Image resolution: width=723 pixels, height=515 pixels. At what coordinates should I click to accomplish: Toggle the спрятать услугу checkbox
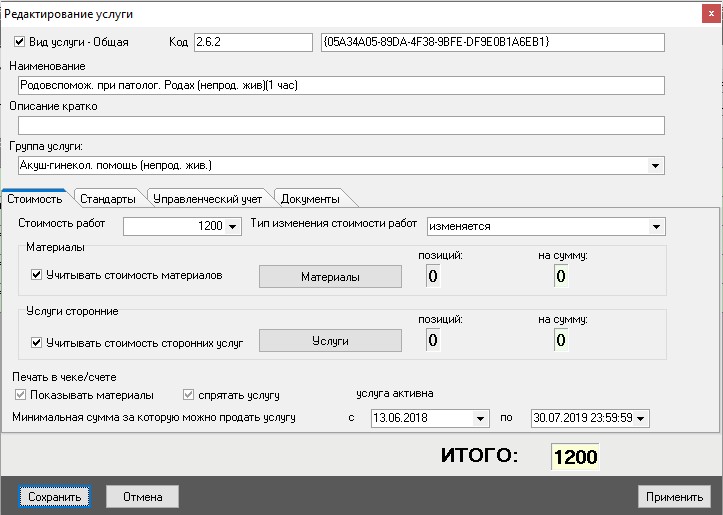point(190,395)
